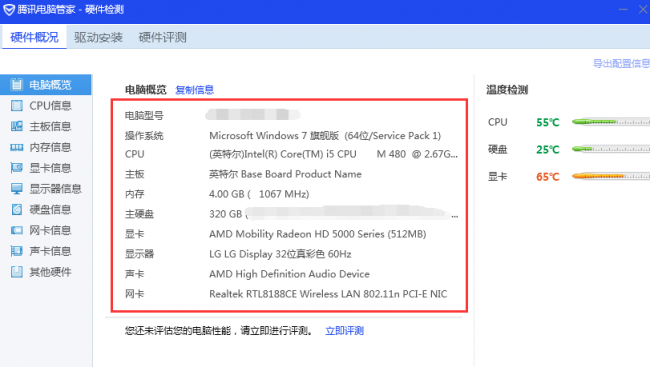Open the 硬盘信息 hard disk icon
Viewport: 650px width, 367px height.
(17, 209)
